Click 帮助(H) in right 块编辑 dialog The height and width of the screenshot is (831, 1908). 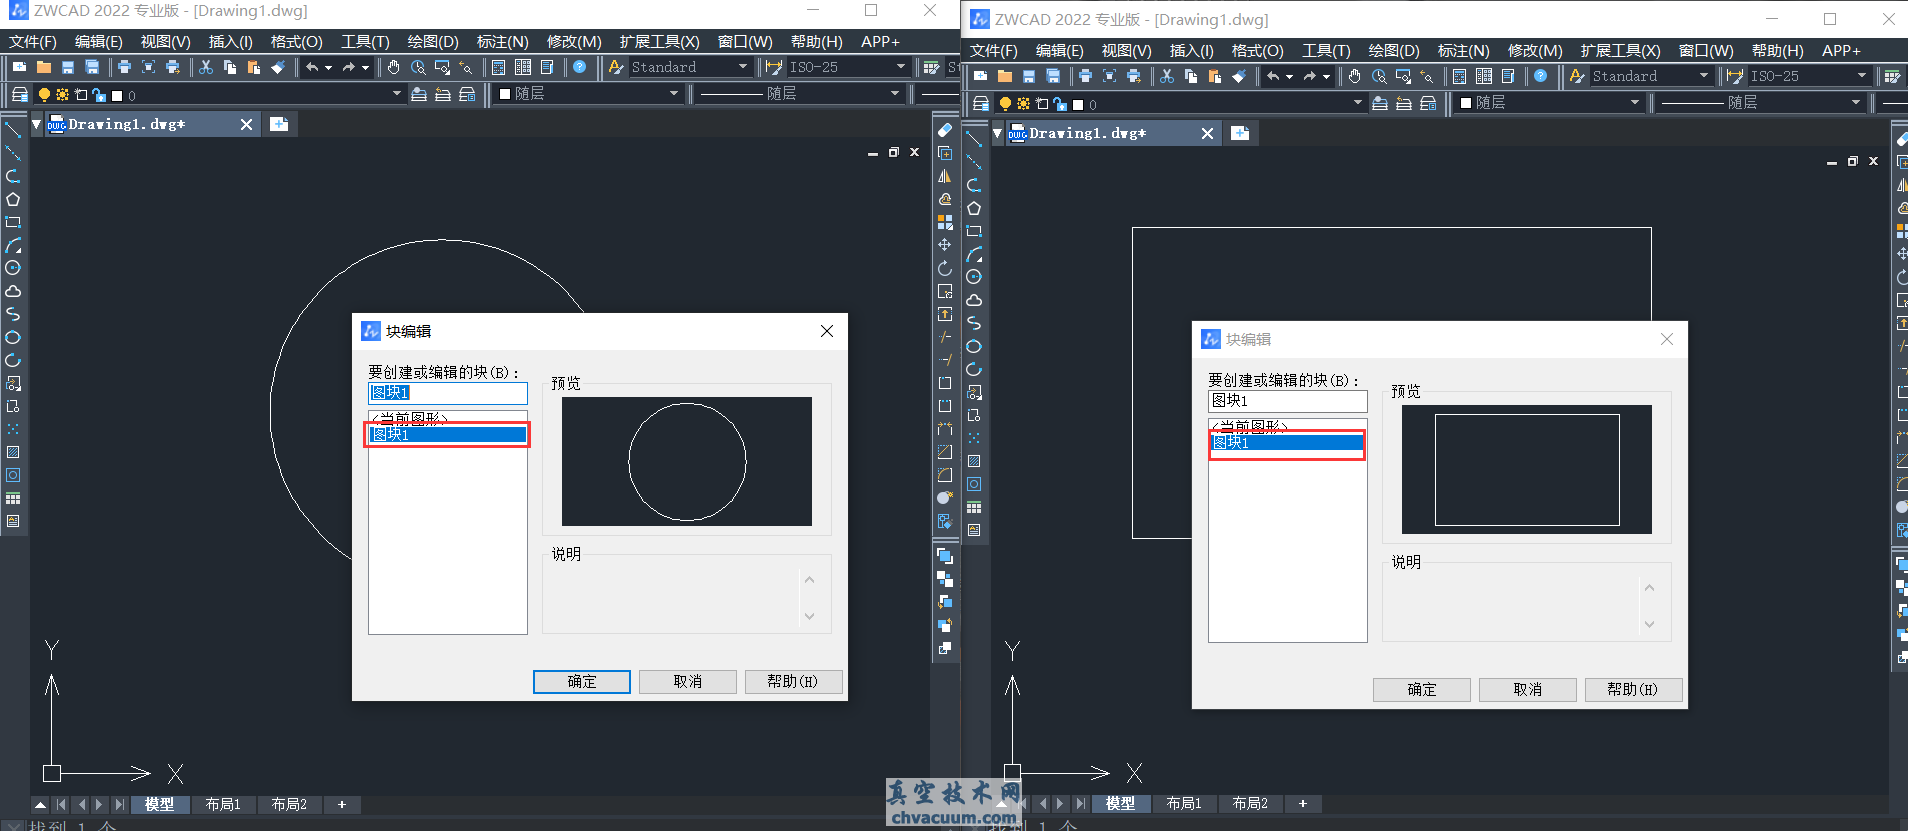tap(1633, 690)
